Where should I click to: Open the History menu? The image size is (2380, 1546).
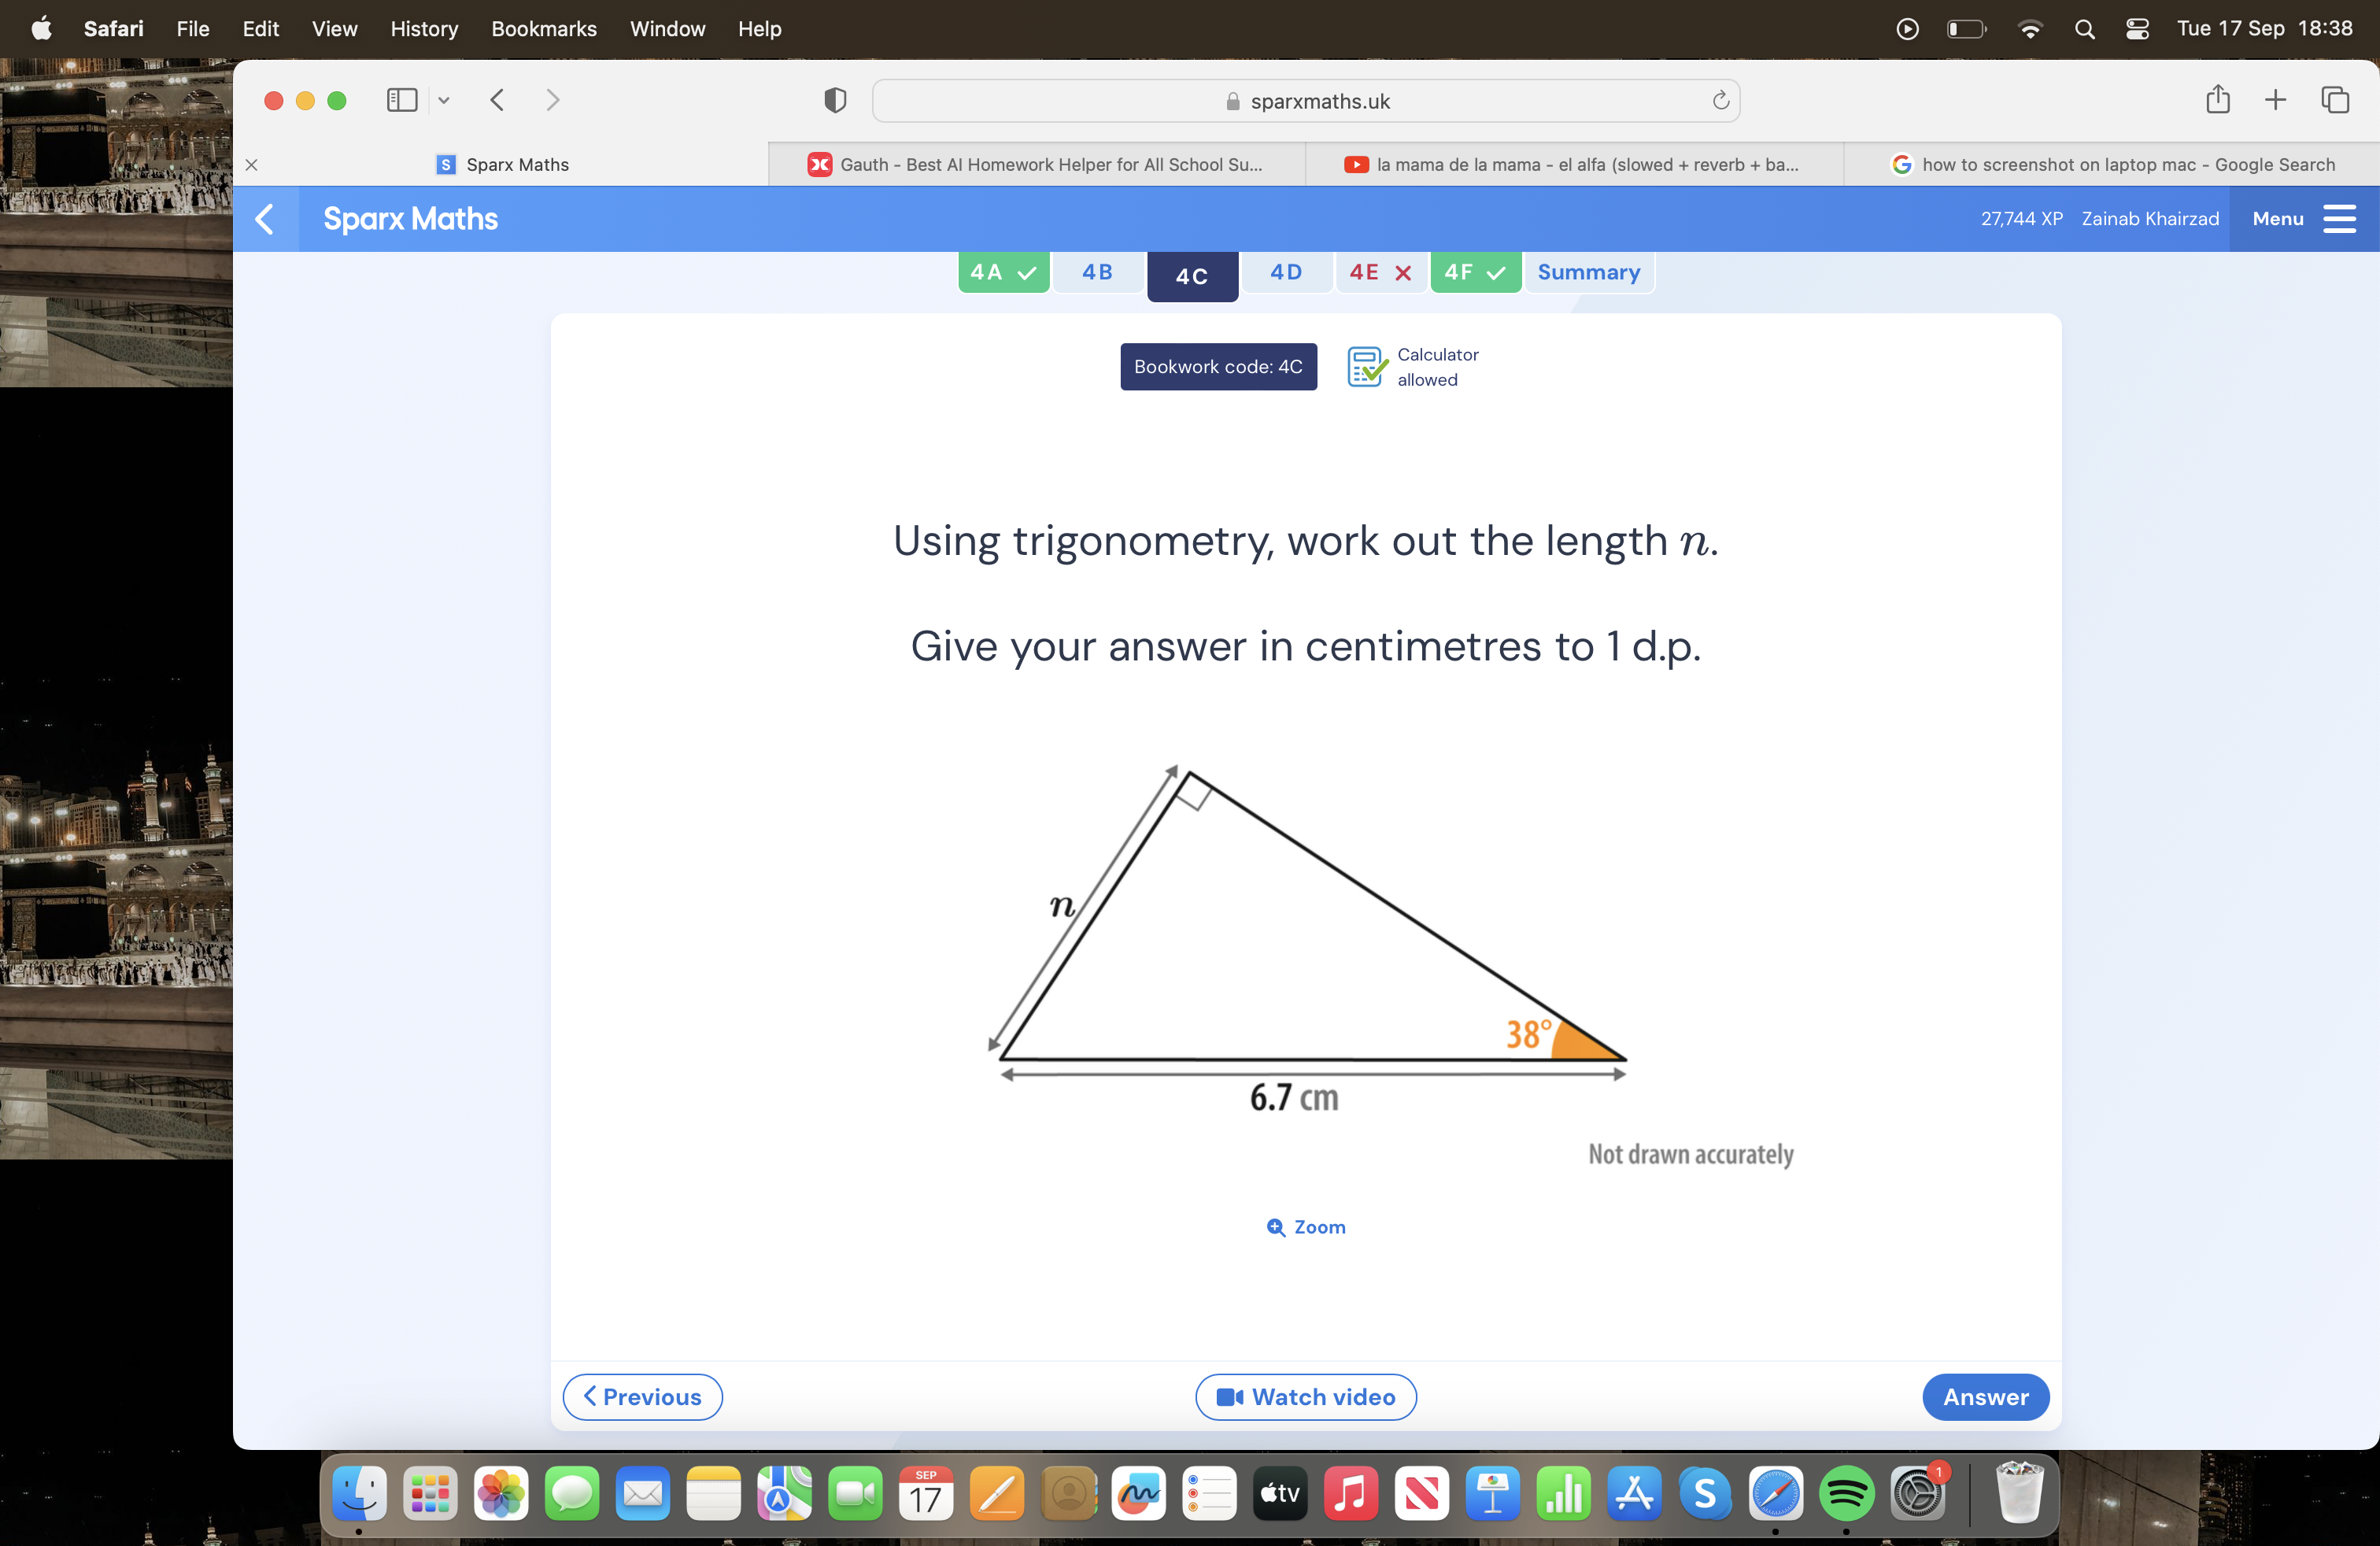coord(424,29)
